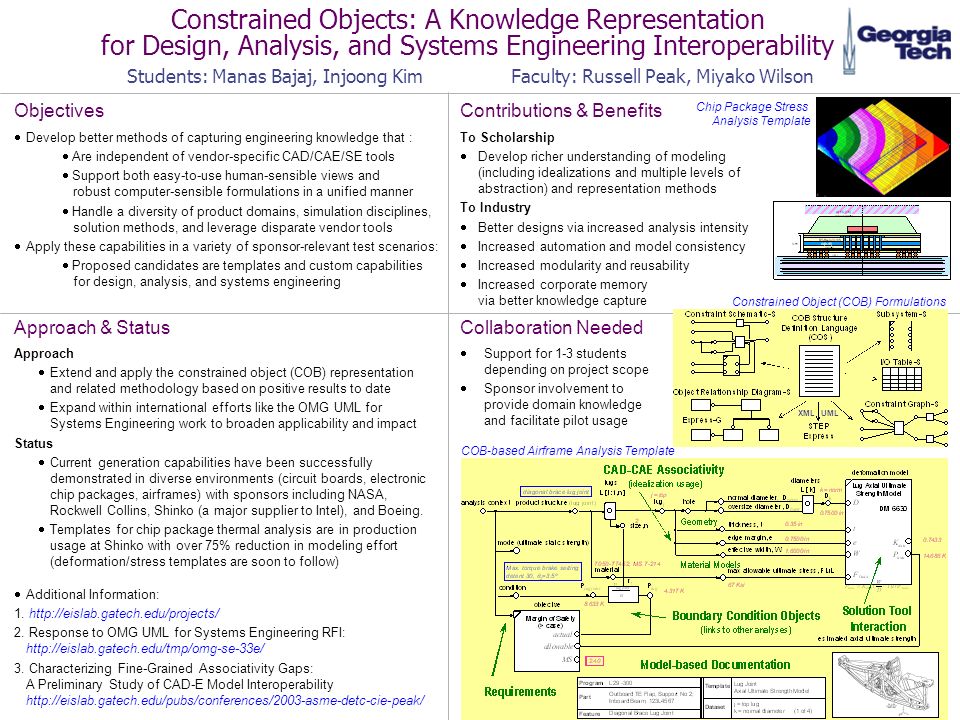Click the airframe wireframe drawing thumbnail
Image resolution: width=960 pixels, height=720 pixels.
point(885,684)
